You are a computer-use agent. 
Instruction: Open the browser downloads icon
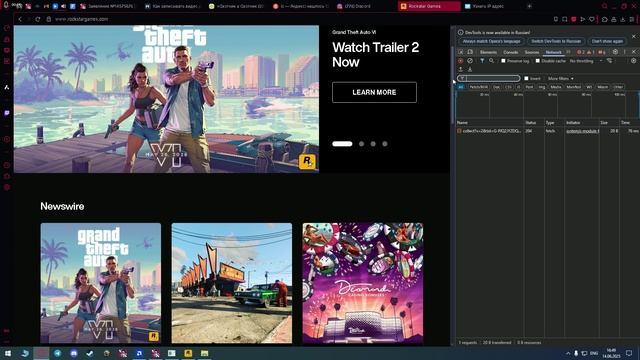[x=623, y=19]
